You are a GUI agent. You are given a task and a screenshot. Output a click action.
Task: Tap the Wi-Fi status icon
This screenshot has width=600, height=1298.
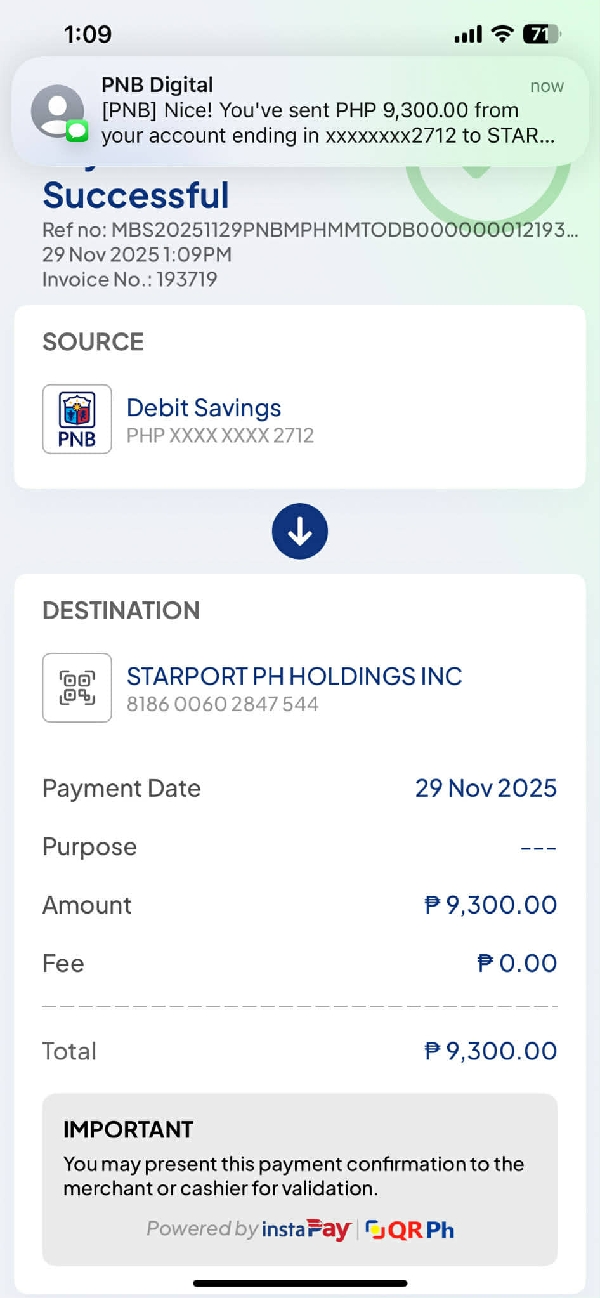click(501, 34)
